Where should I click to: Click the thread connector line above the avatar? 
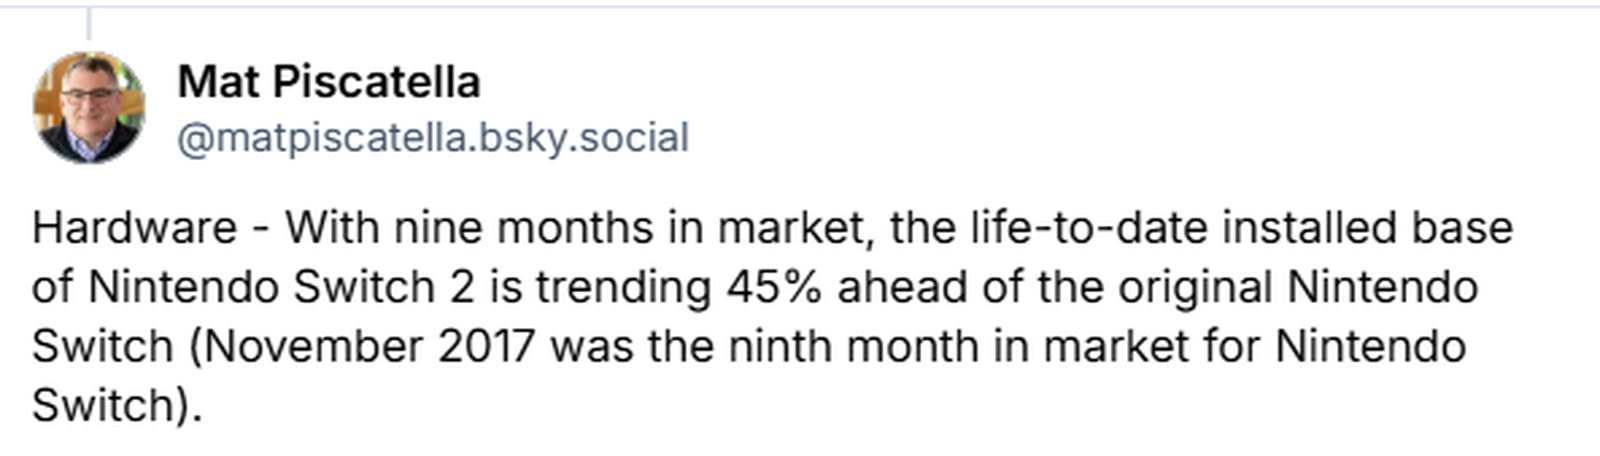coord(89,22)
